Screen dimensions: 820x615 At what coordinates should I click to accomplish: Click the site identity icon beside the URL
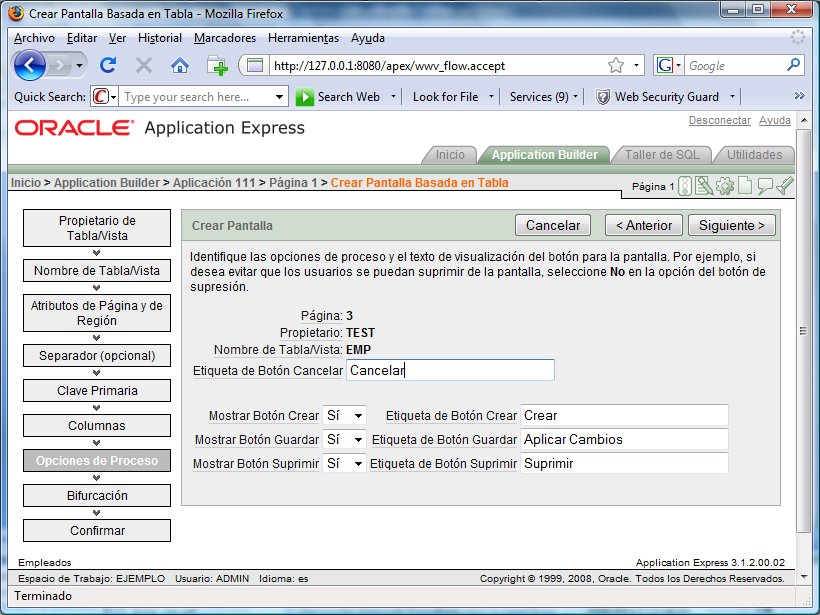coord(255,65)
